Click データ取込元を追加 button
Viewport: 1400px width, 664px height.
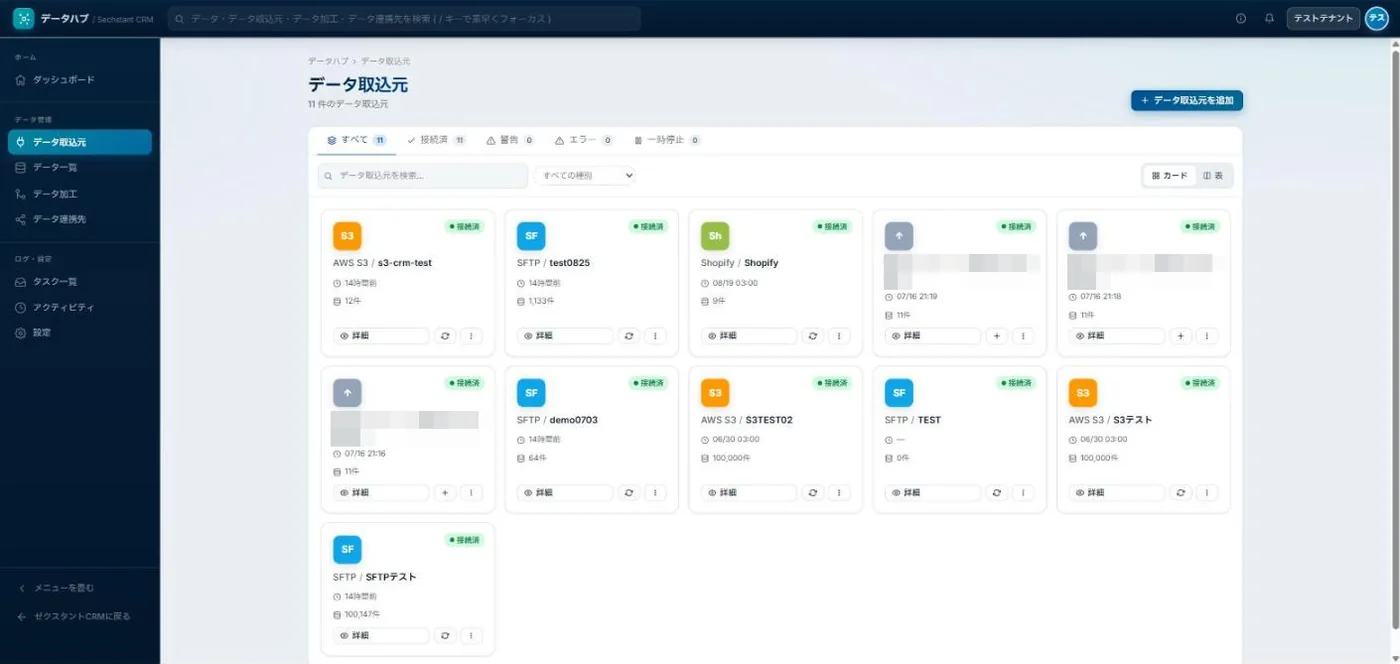pos(1187,101)
